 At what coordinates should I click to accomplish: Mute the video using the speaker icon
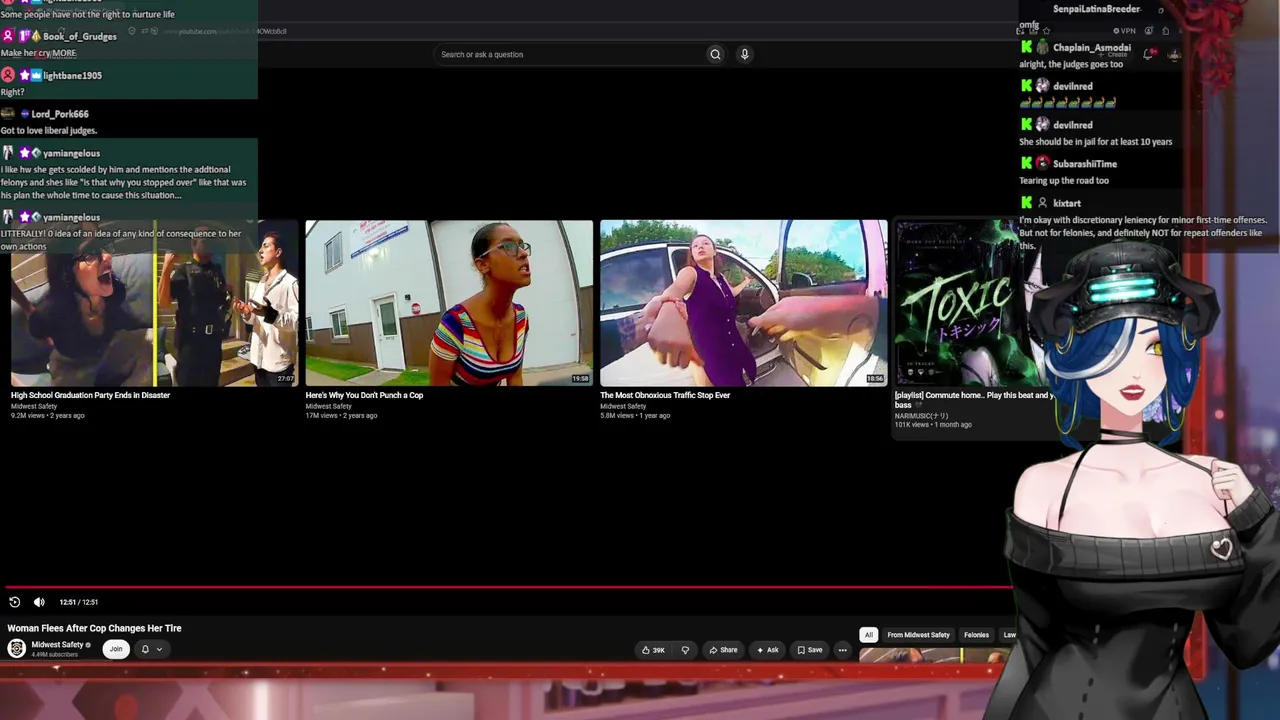tap(39, 602)
